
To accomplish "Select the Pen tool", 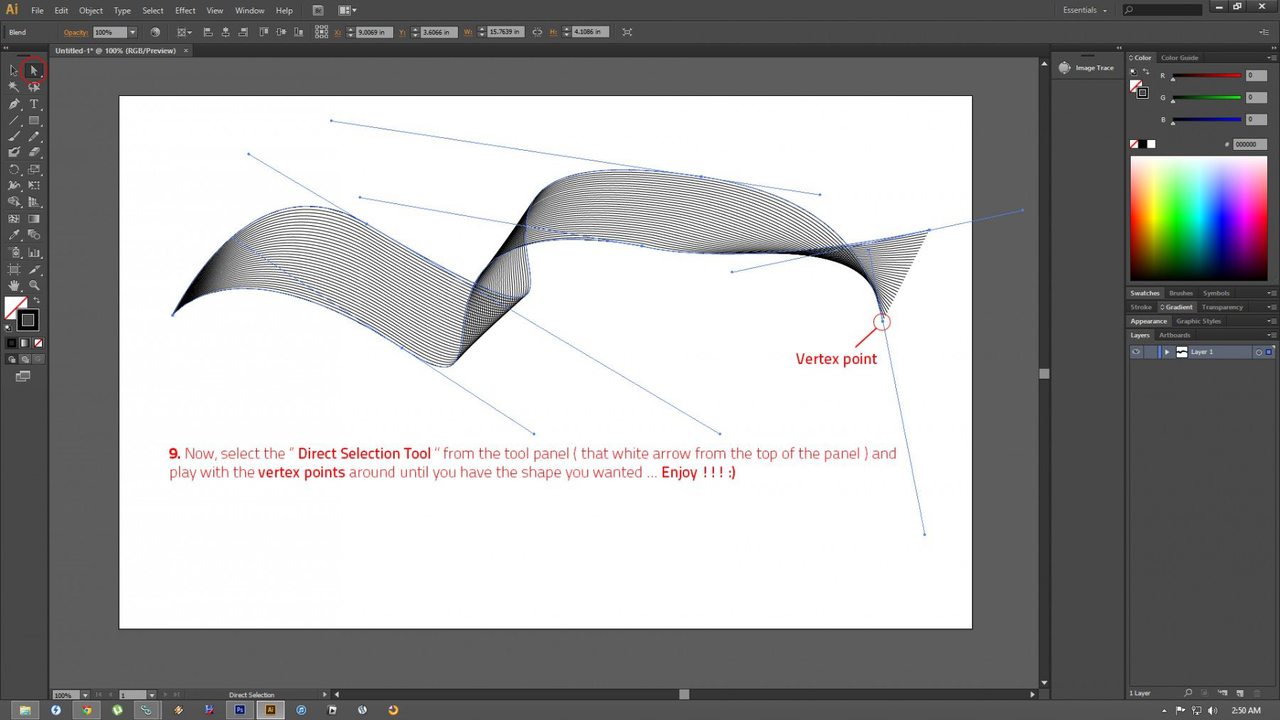I will pyautogui.click(x=14, y=104).
